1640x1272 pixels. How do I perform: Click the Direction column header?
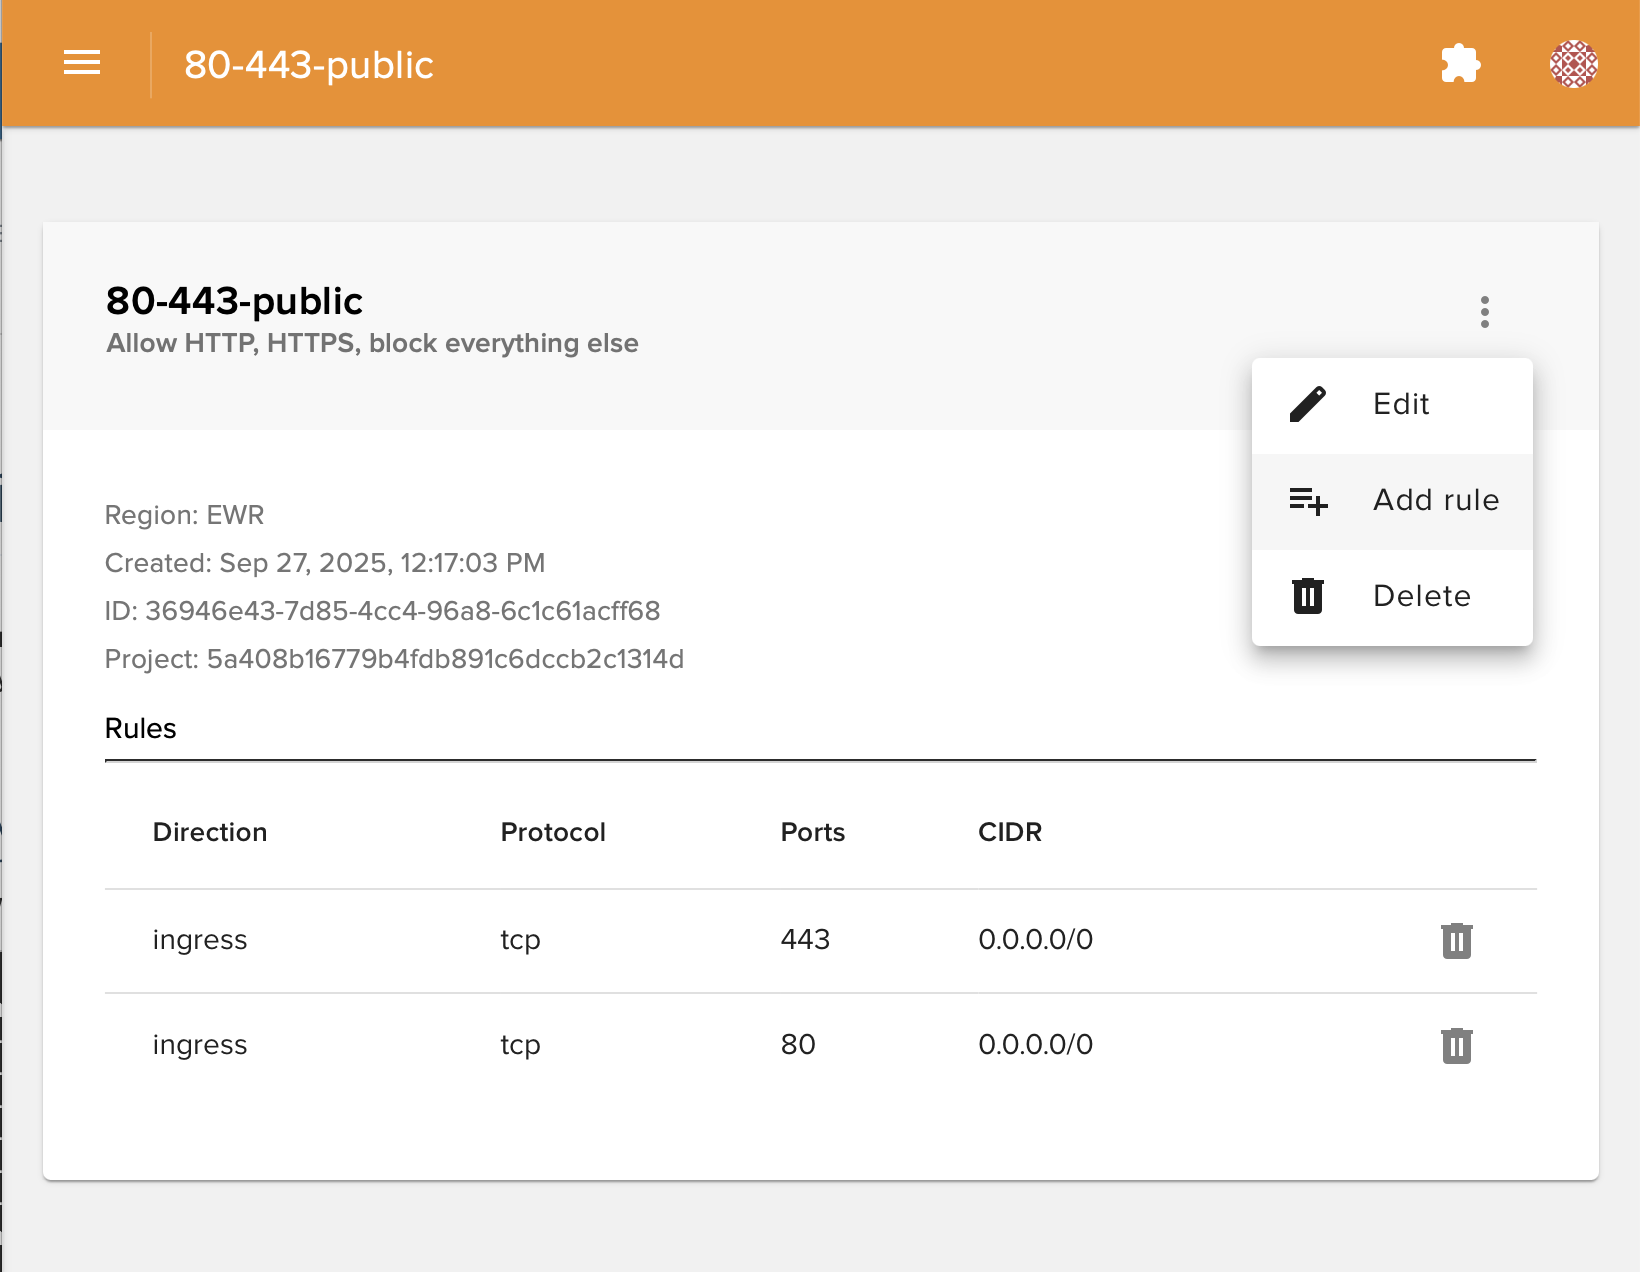(210, 832)
